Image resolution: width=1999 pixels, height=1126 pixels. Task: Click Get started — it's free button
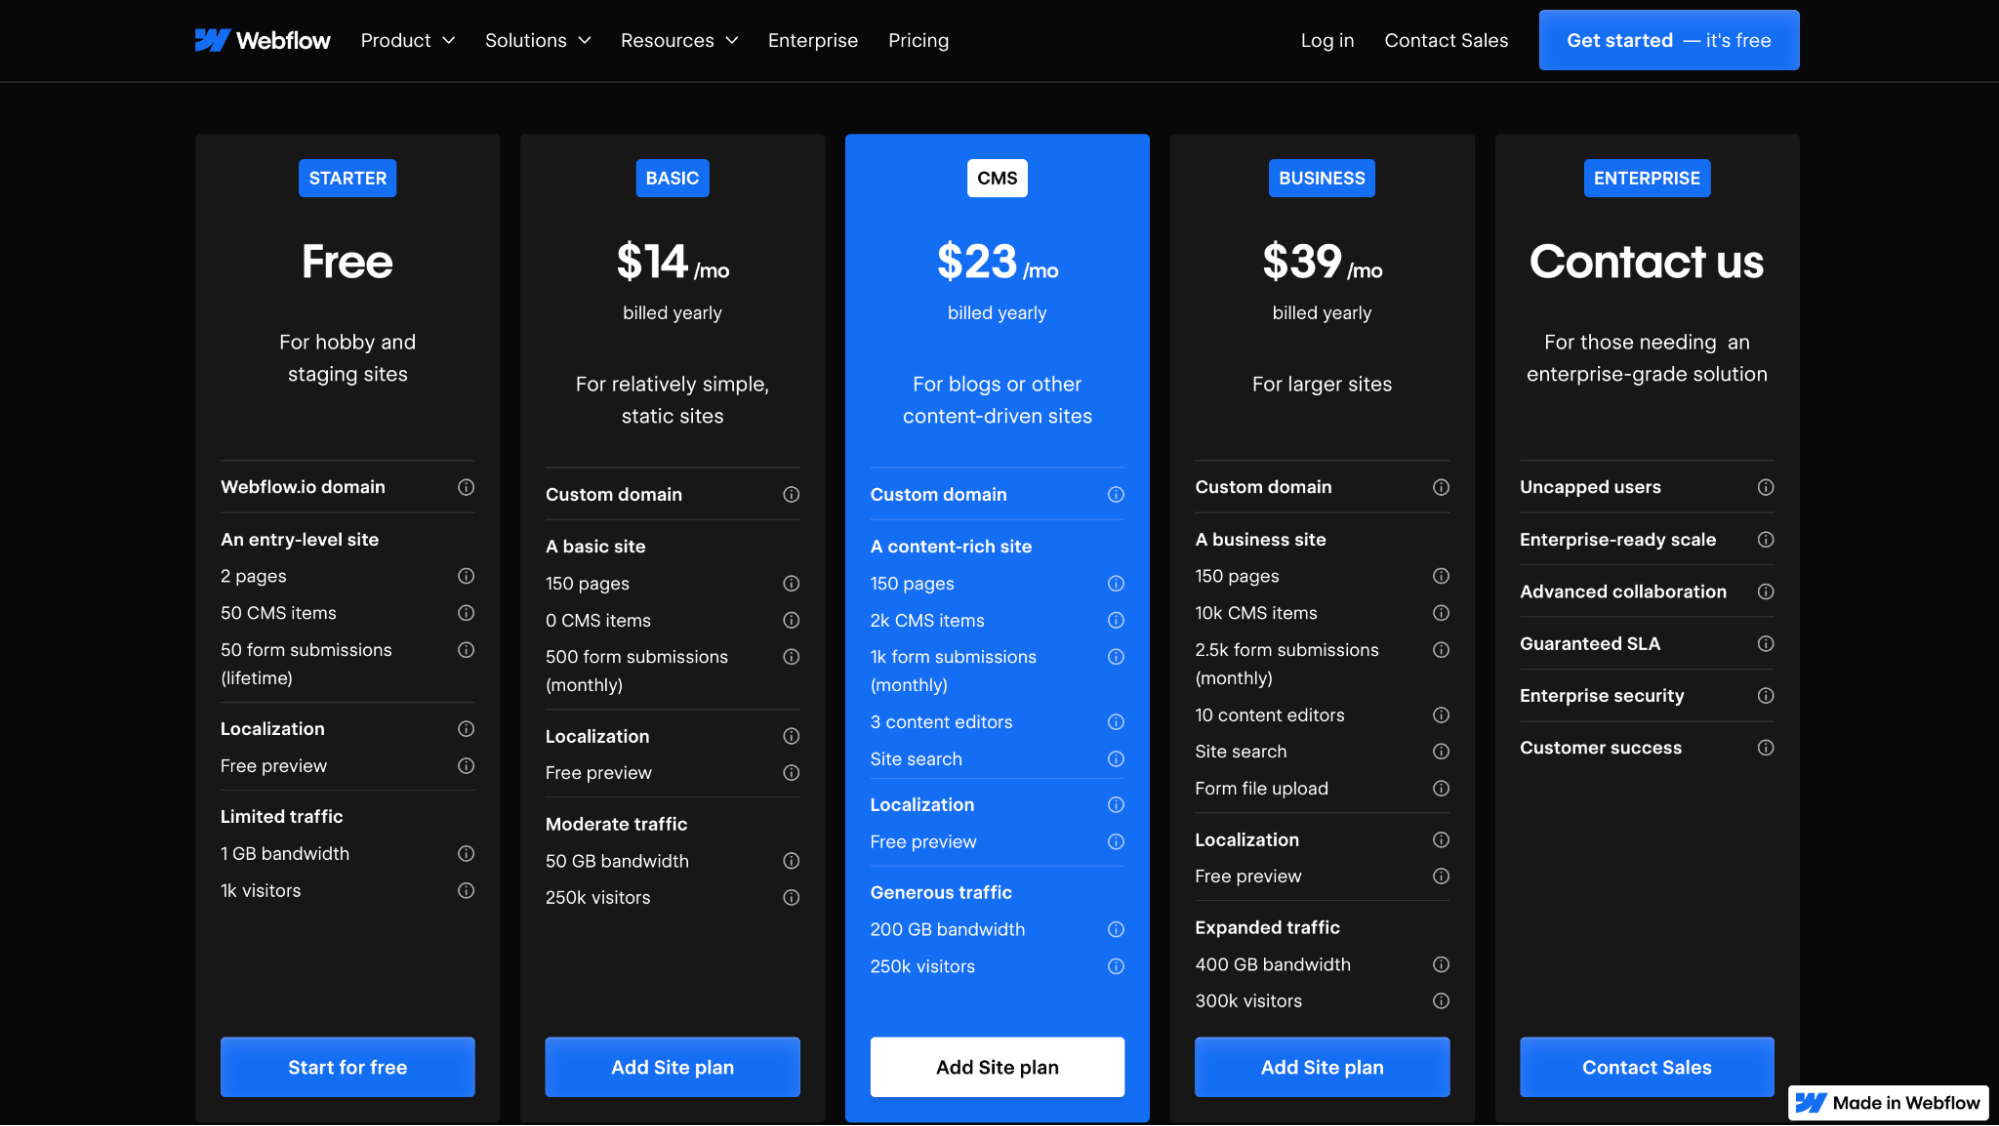click(x=1669, y=40)
